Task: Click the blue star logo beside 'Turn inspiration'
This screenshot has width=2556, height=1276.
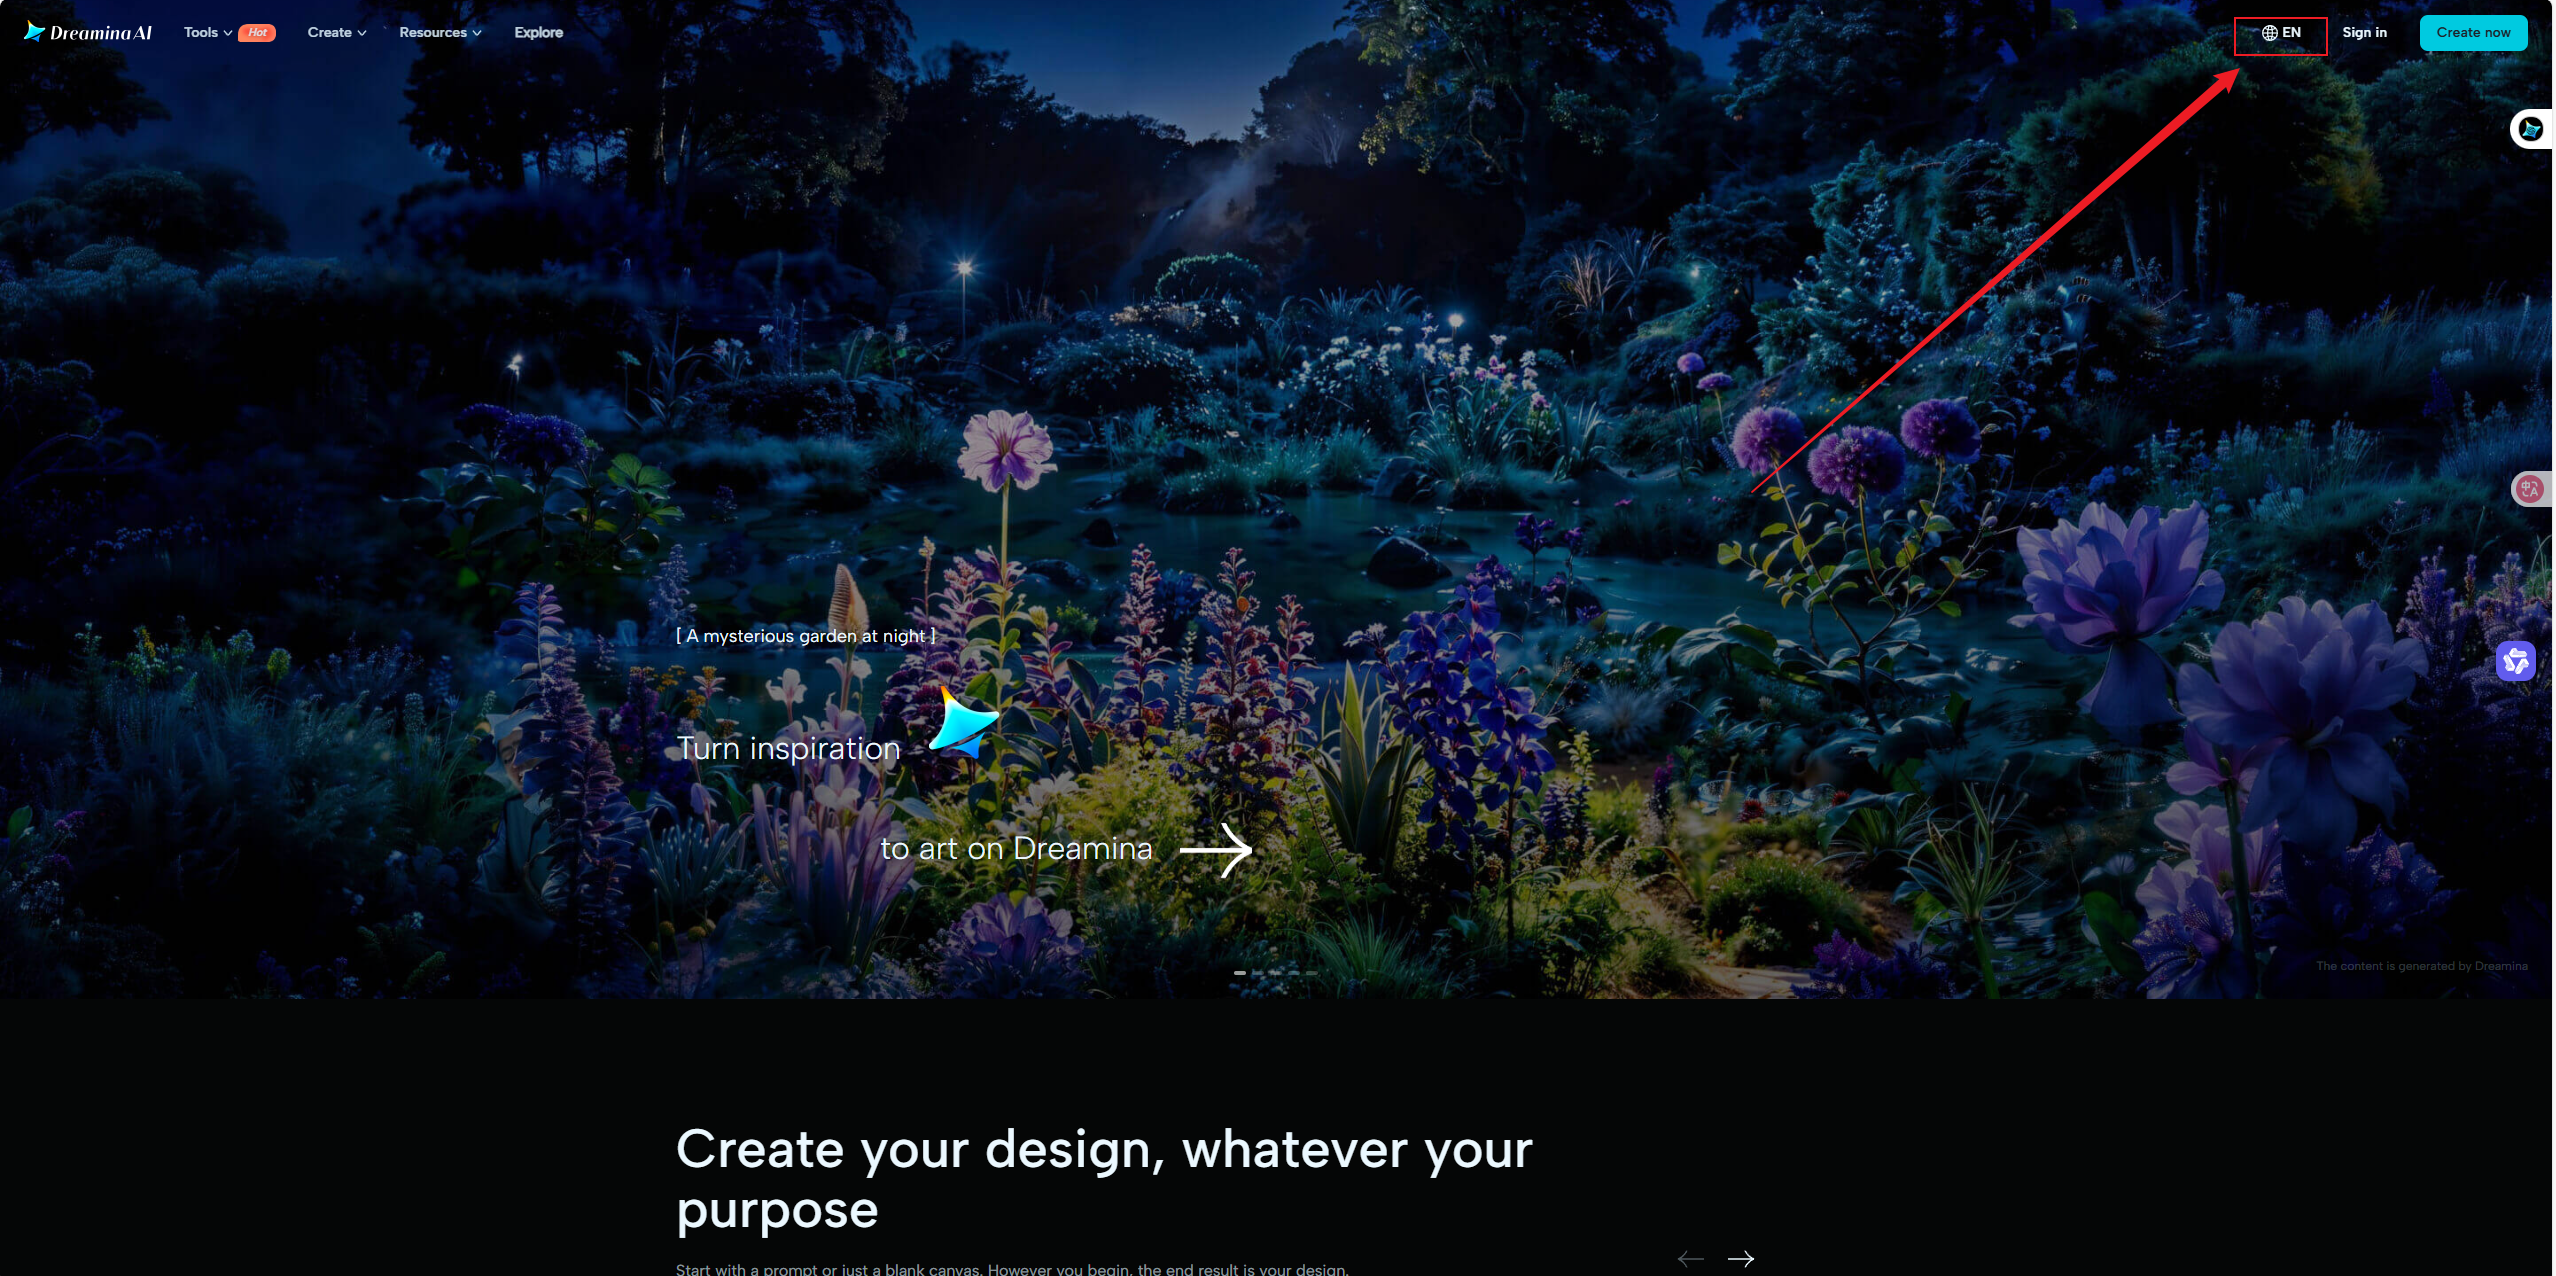Action: (963, 722)
